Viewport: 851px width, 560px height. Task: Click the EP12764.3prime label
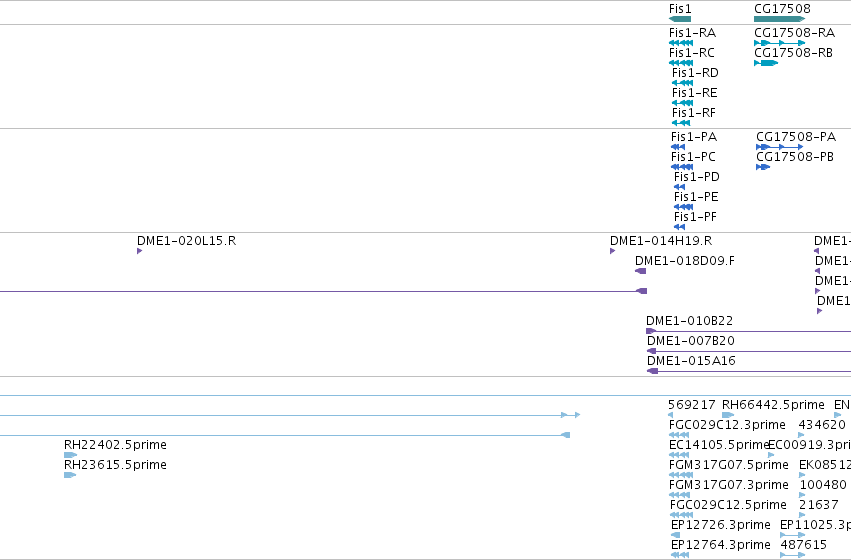(721, 545)
